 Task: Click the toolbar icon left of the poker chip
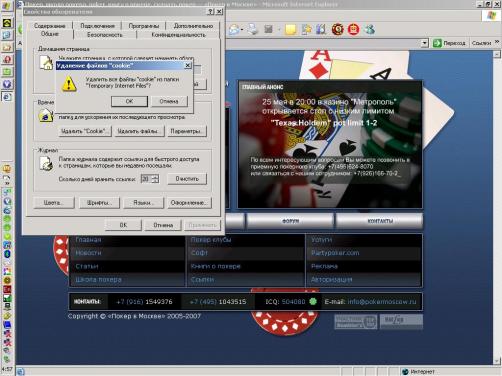click(x=321, y=30)
